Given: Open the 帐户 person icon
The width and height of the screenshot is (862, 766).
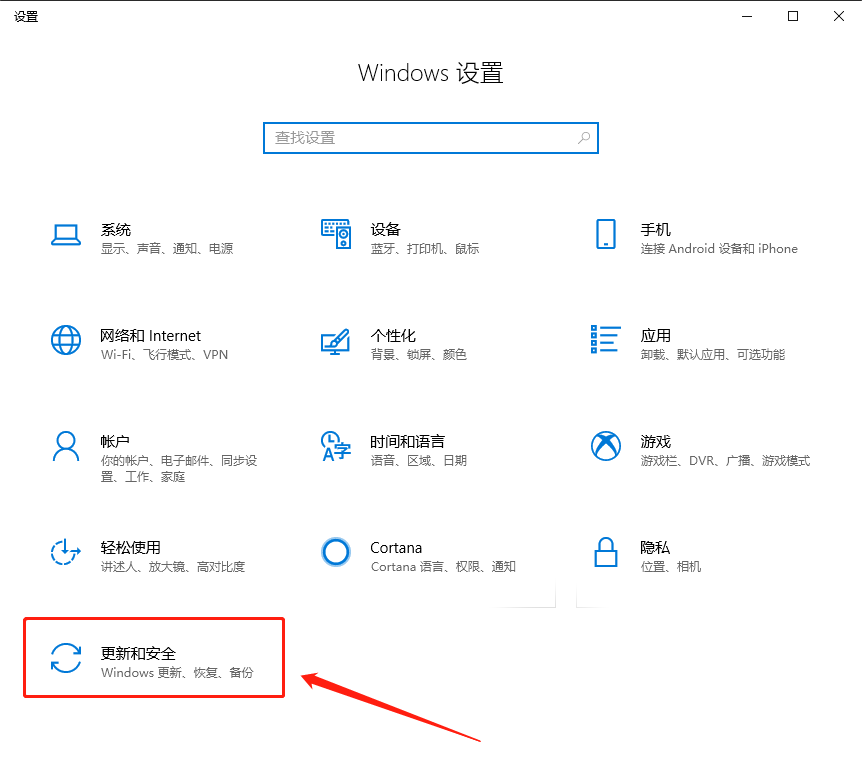Looking at the screenshot, I should coord(66,446).
